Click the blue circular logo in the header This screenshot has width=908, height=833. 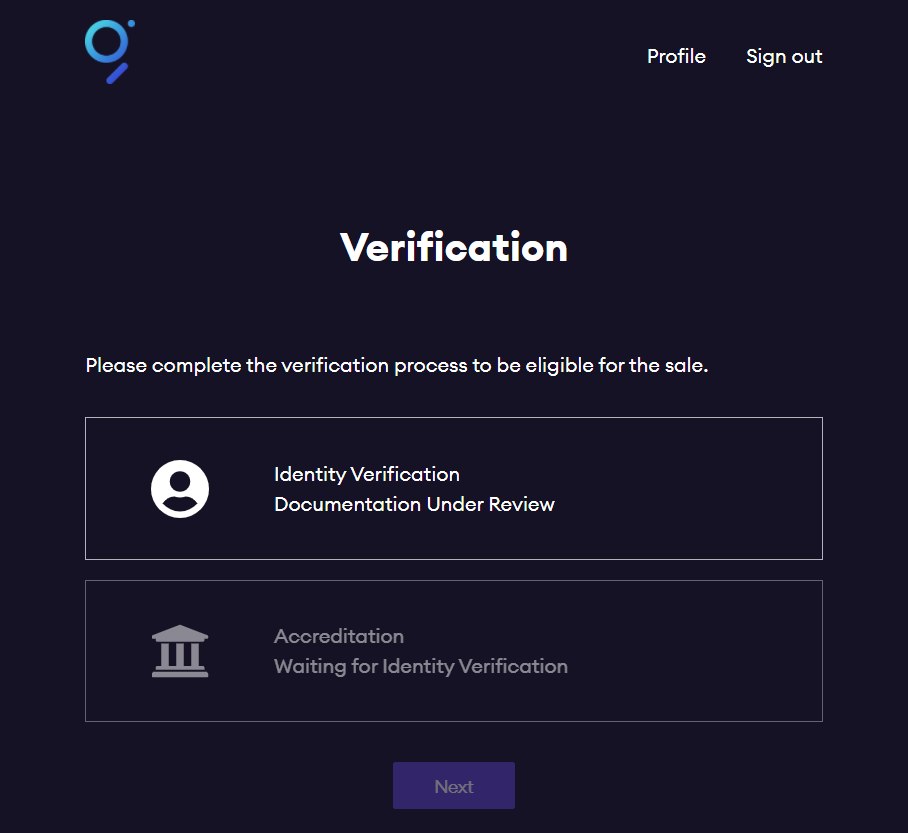109,52
